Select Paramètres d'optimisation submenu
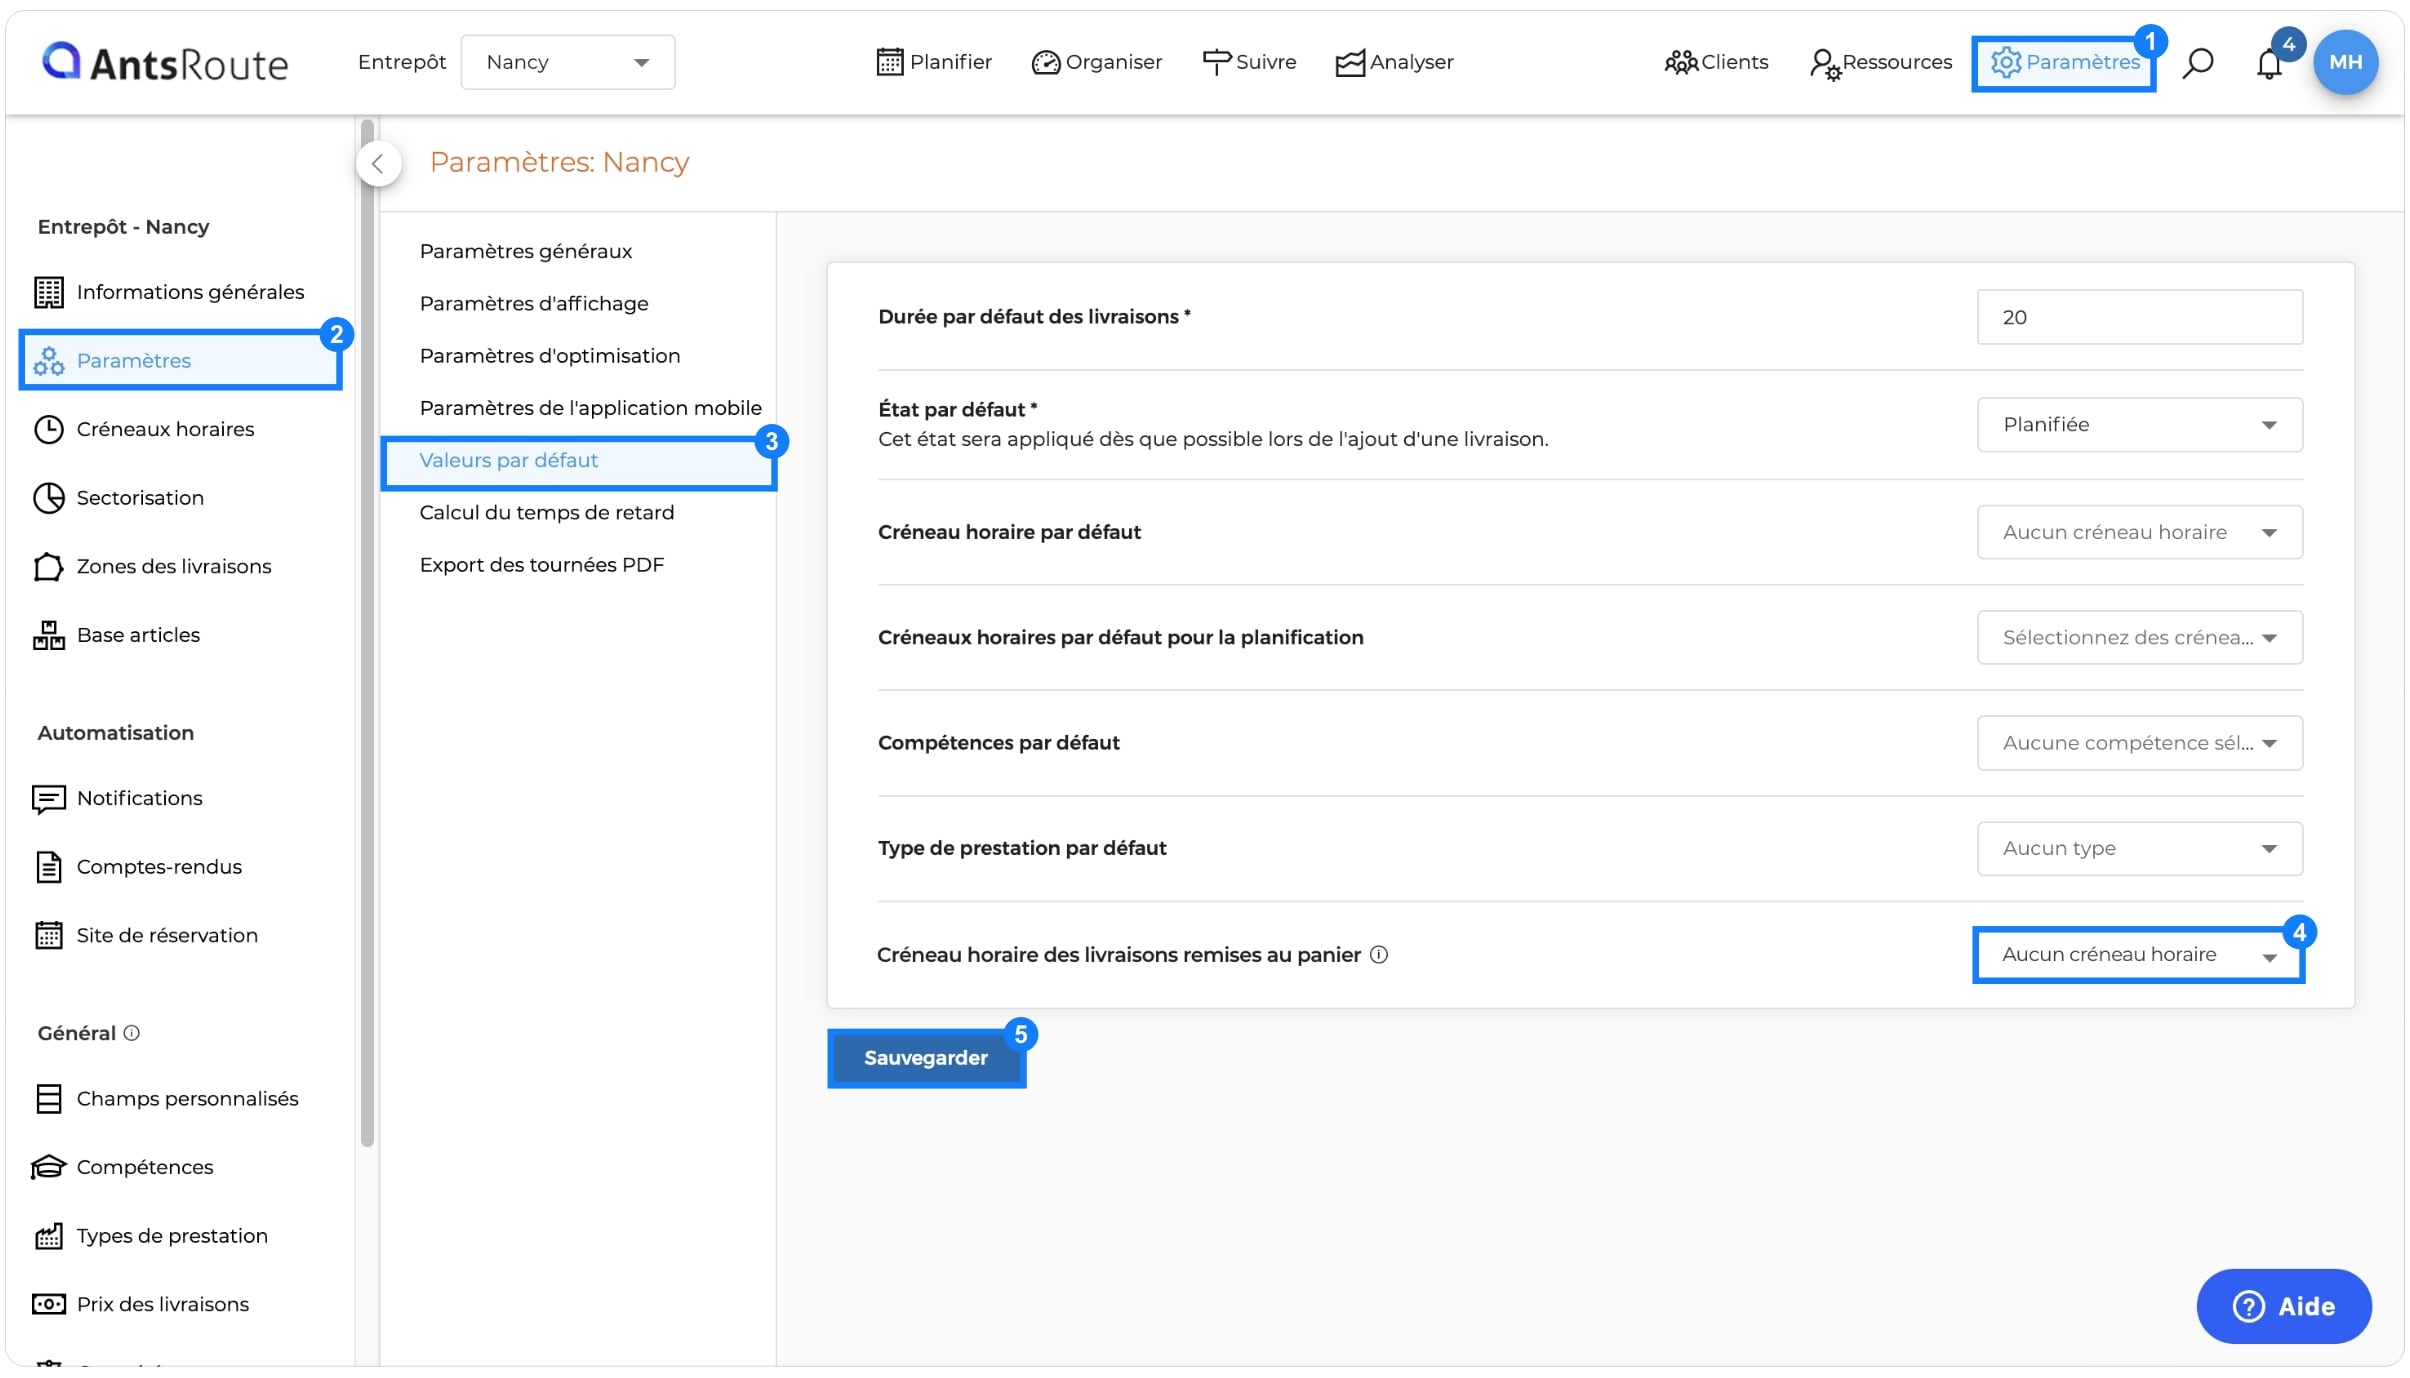Image resolution: width=2410 pixels, height=1378 pixels. tap(549, 356)
